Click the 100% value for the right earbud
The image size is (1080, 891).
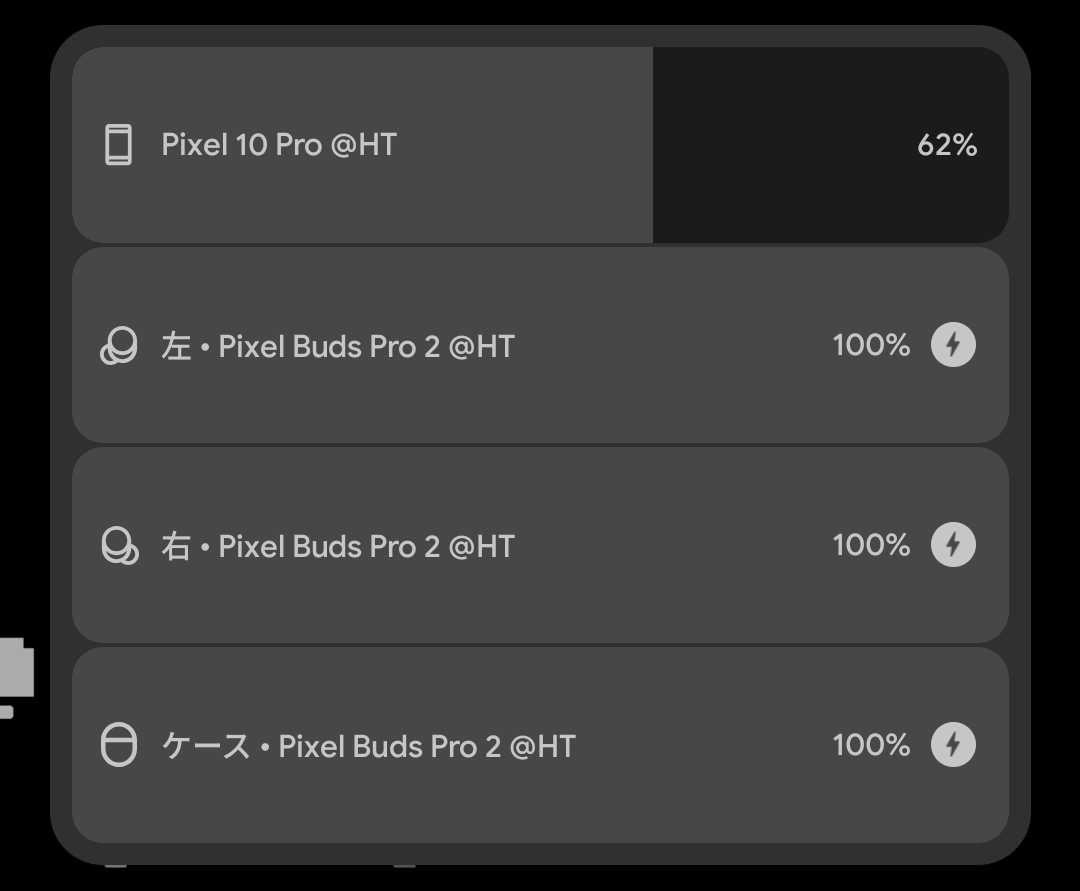pos(871,545)
